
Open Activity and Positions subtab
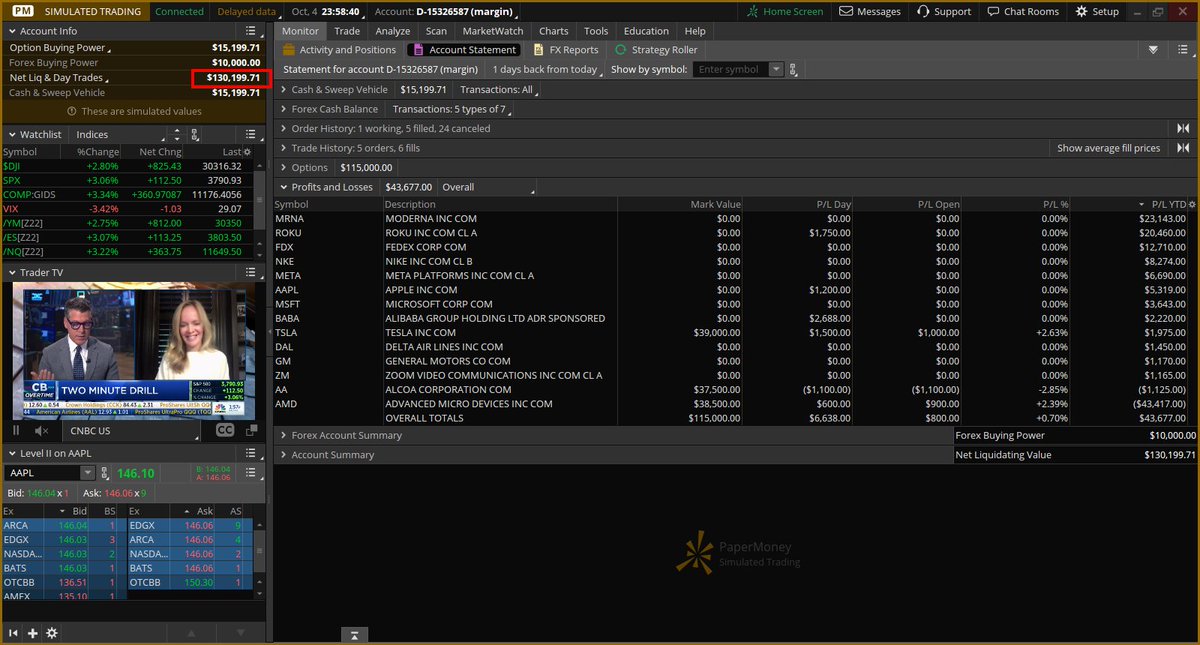pos(339,49)
